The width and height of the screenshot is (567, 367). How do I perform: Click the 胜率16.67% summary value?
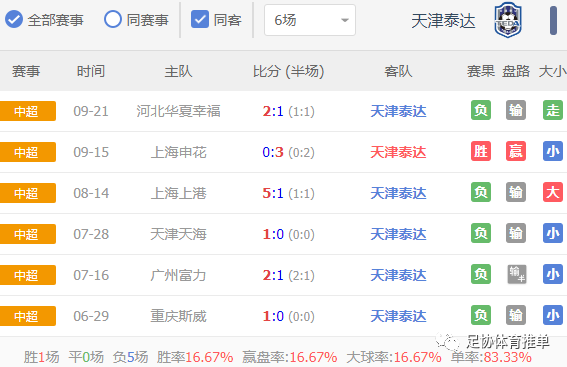[195, 357]
